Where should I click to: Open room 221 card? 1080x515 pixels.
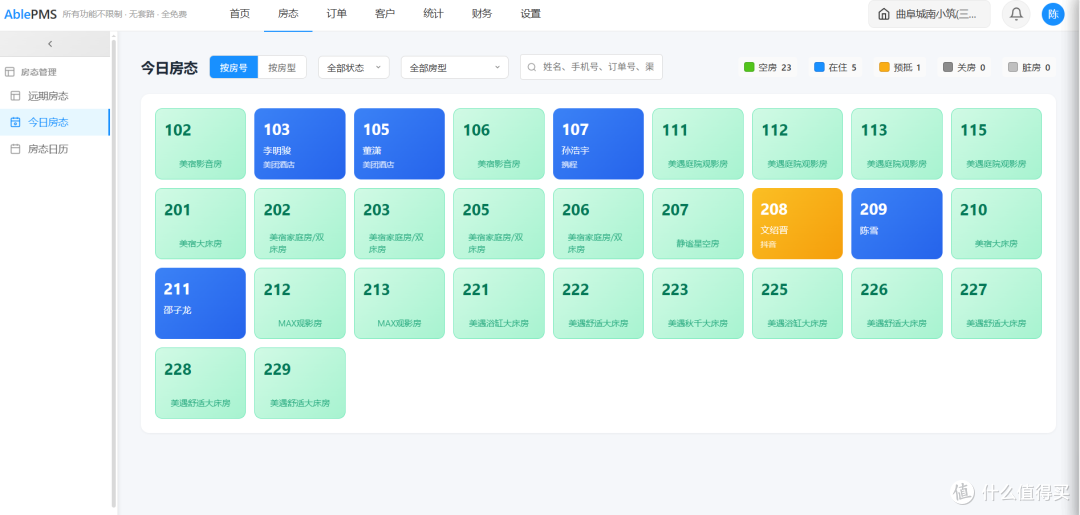click(499, 304)
